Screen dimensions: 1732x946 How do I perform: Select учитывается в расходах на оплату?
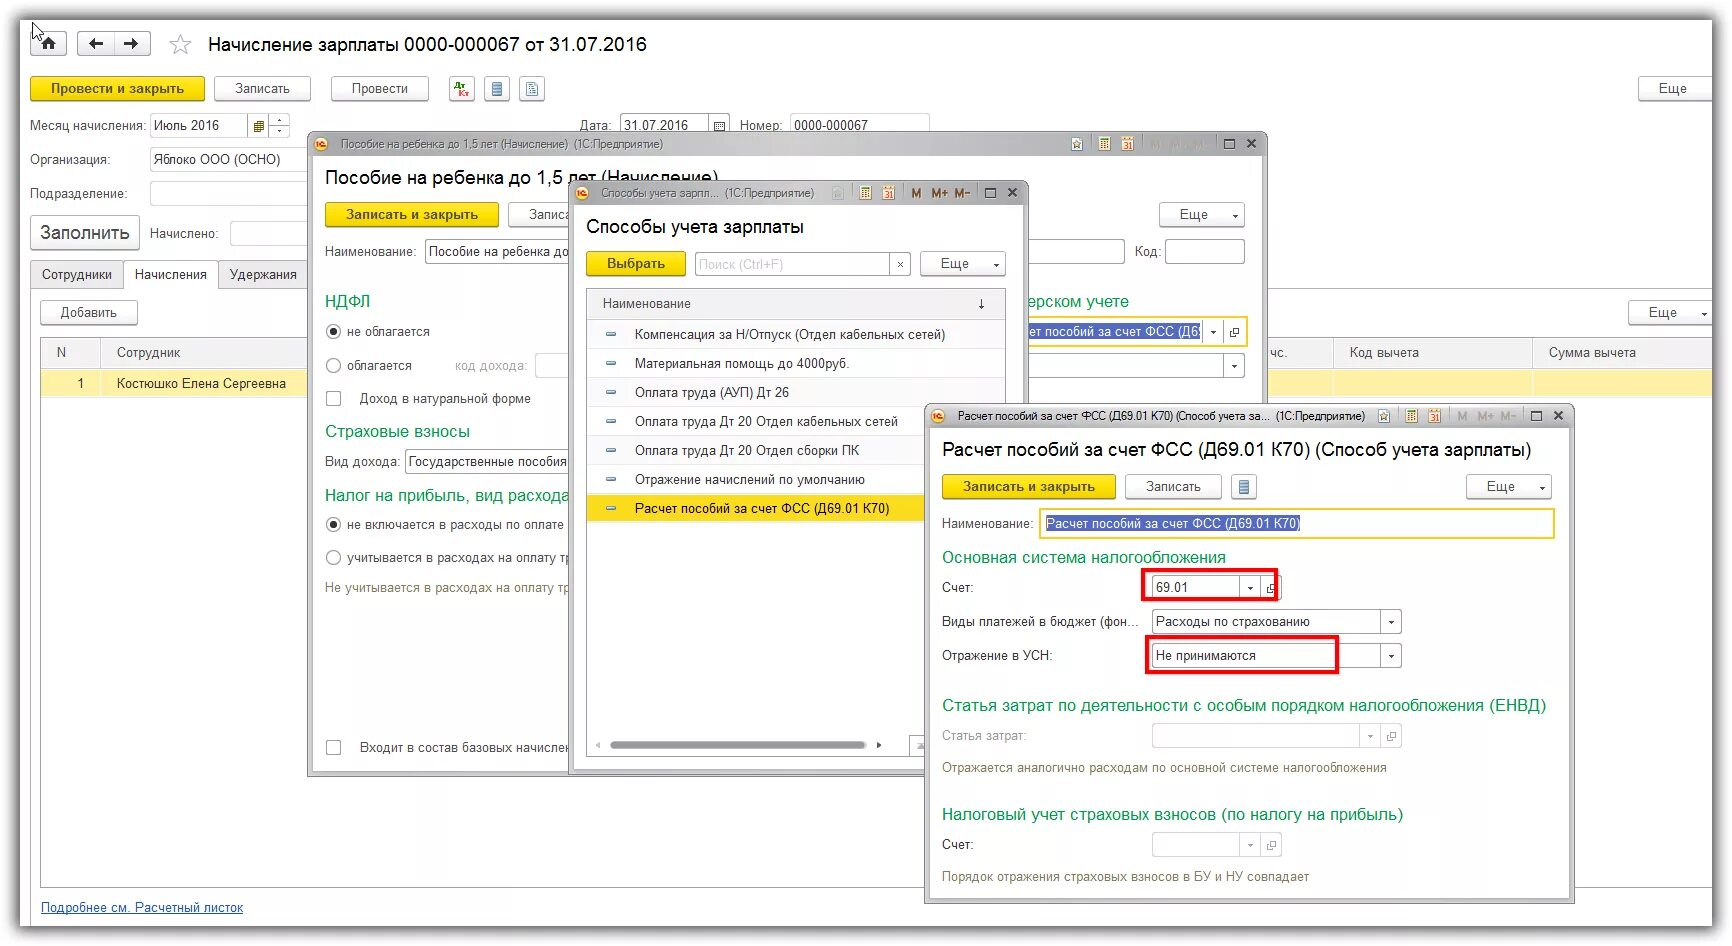click(334, 558)
